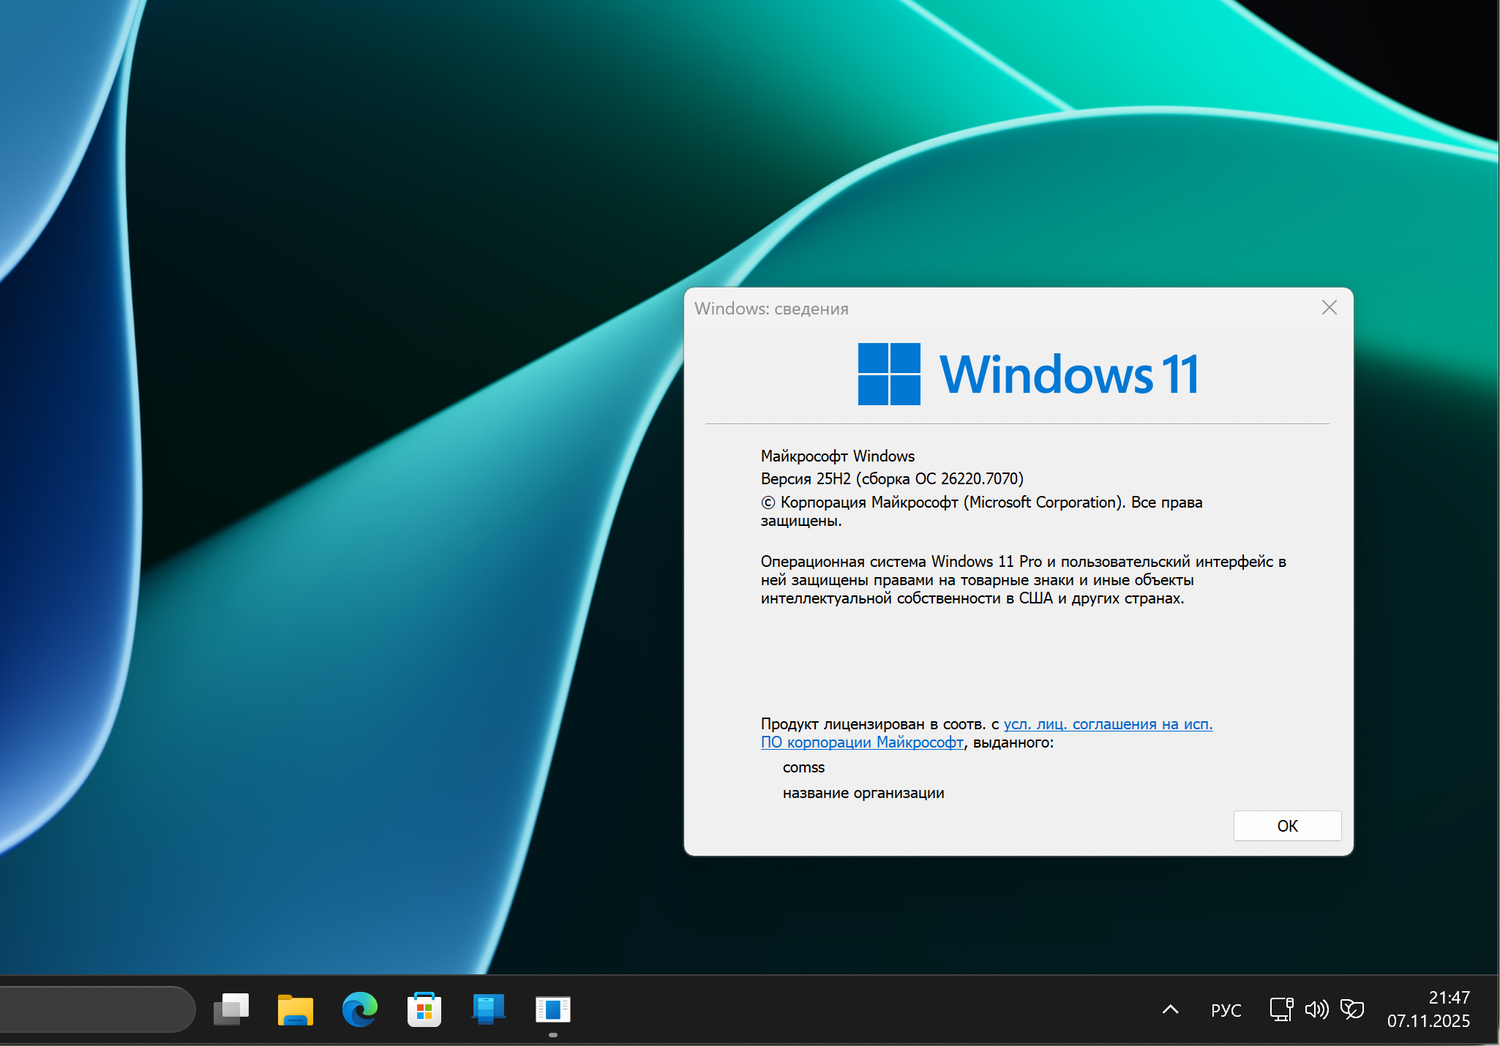Viewport: 1500px width, 1046px height.
Task: Open volume controls via the speaker icon
Action: coord(1316,1009)
